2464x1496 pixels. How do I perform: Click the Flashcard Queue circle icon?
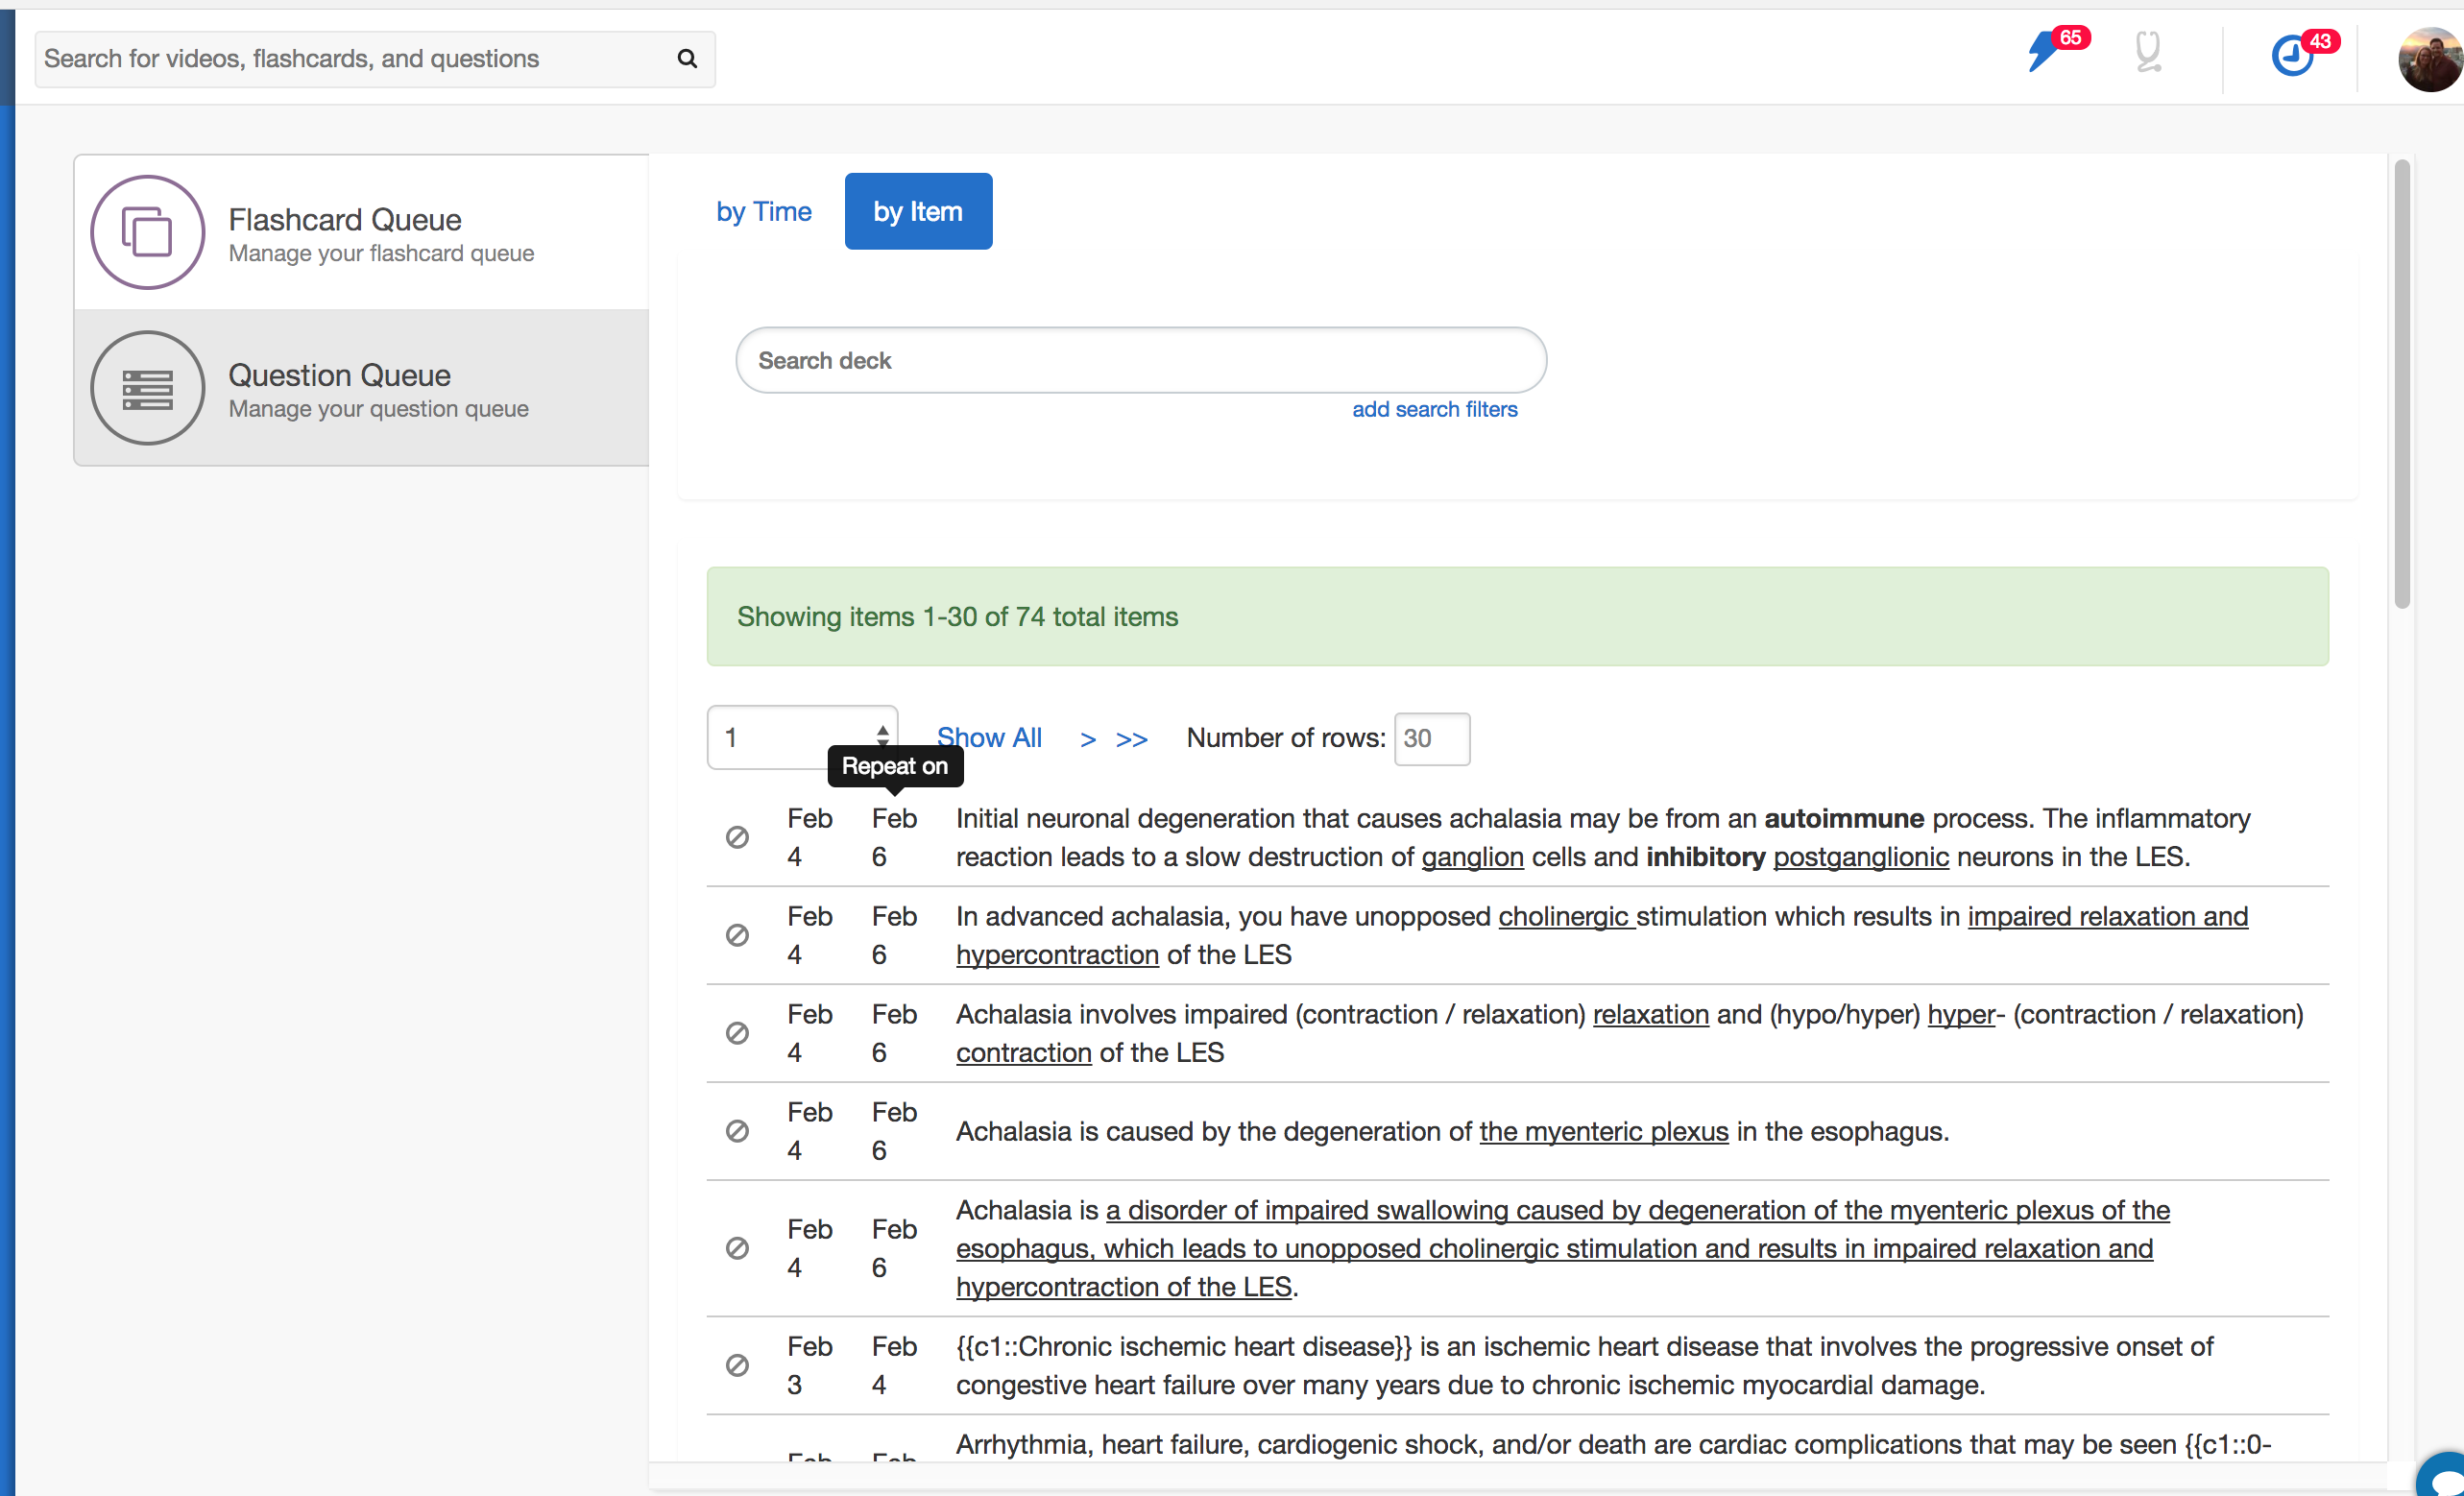(x=148, y=232)
